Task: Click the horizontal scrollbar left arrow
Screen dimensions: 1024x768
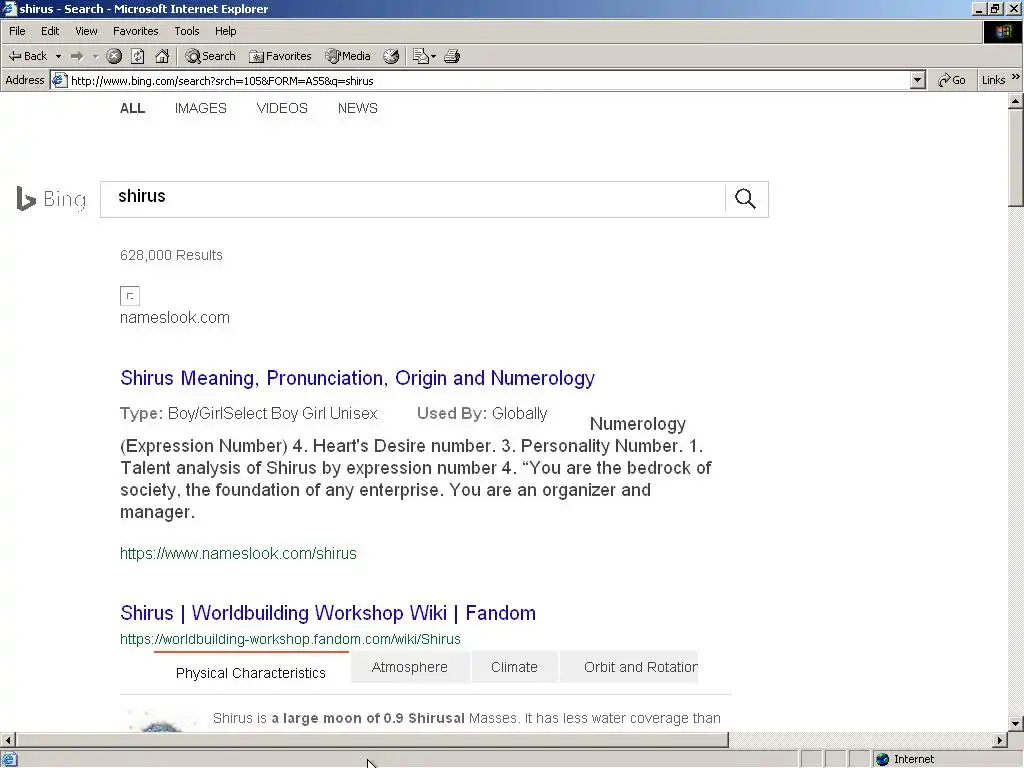Action: pyautogui.click(x=8, y=740)
